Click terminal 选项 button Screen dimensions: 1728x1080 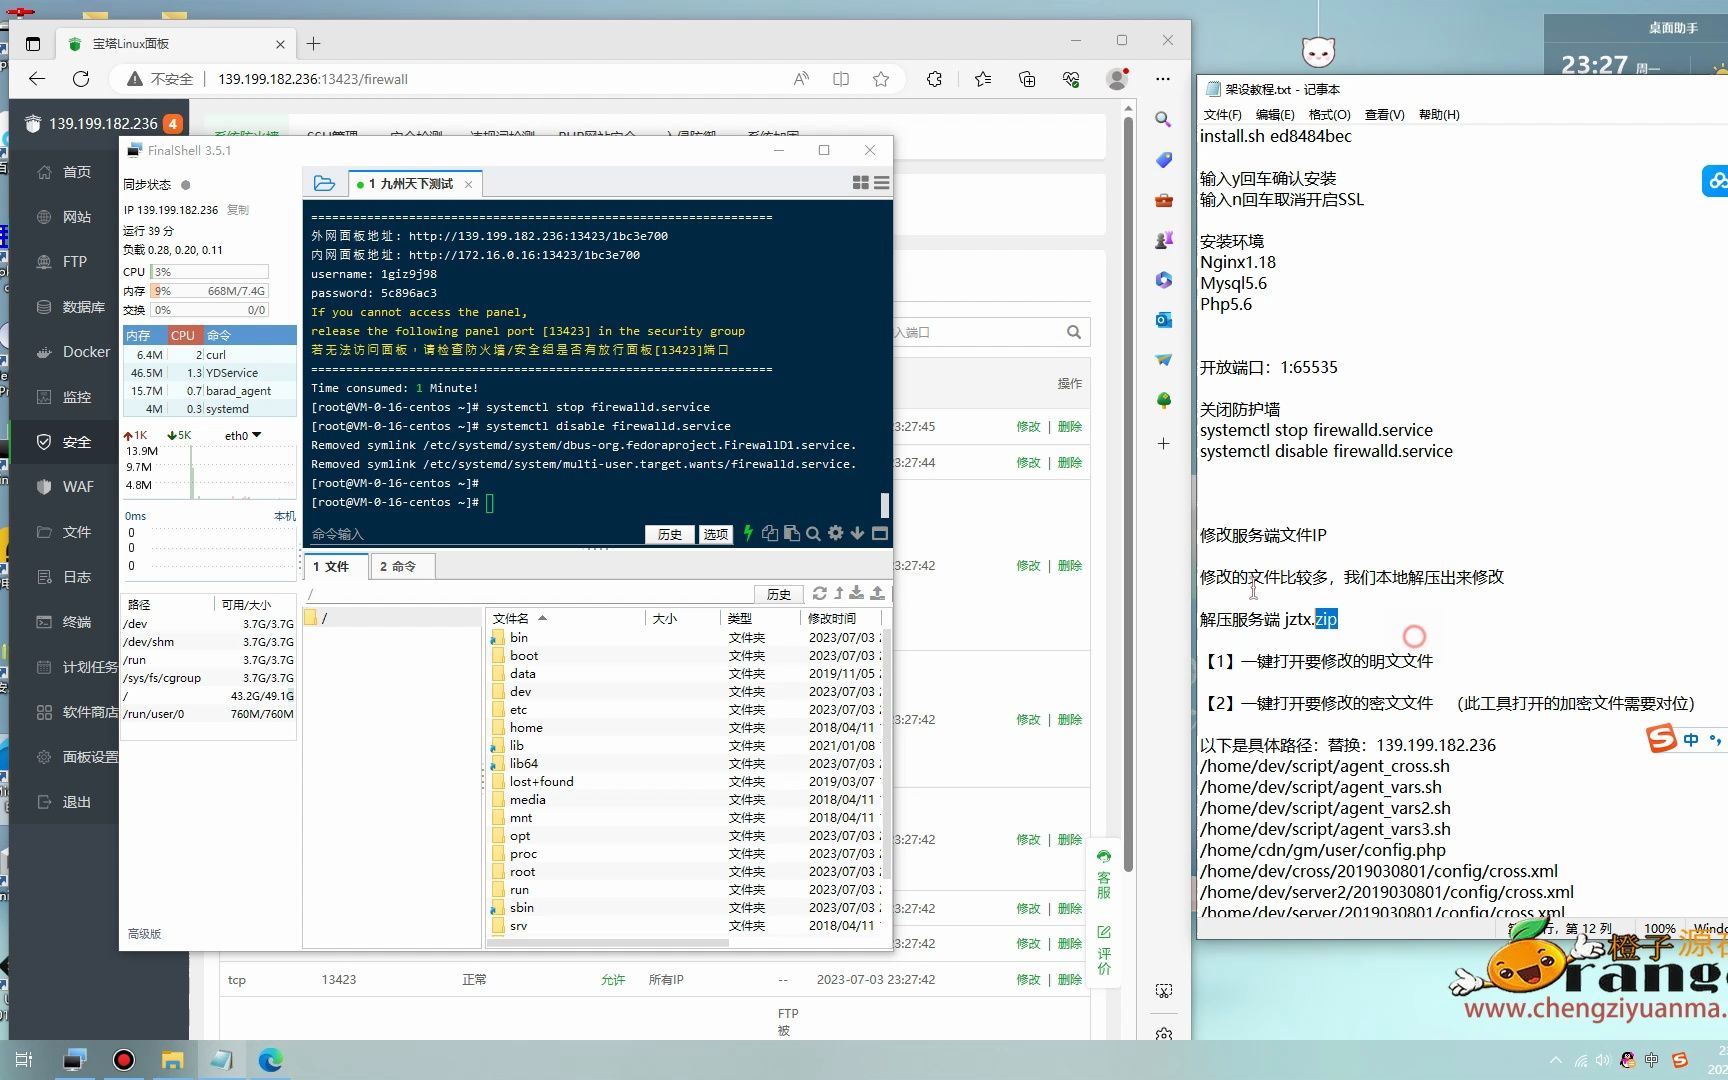pos(716,534)
